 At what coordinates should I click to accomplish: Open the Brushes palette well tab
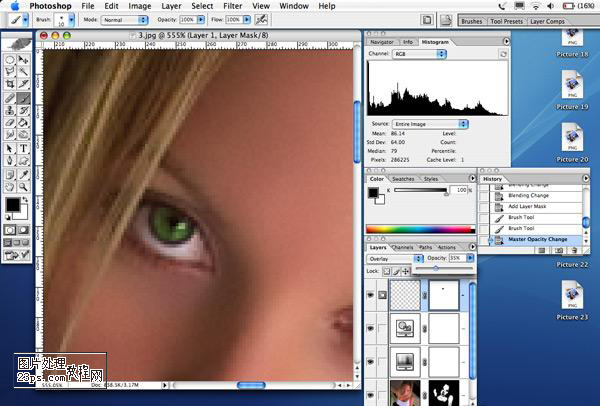coord(471,21)
